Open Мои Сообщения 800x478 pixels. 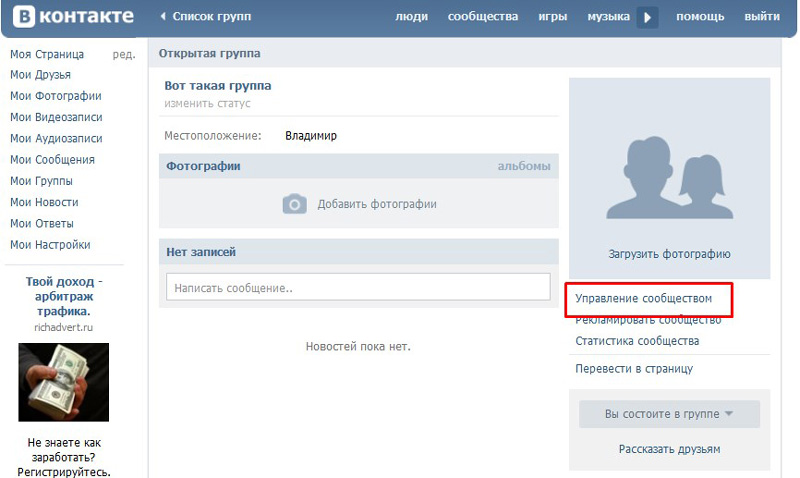point(52,160)
